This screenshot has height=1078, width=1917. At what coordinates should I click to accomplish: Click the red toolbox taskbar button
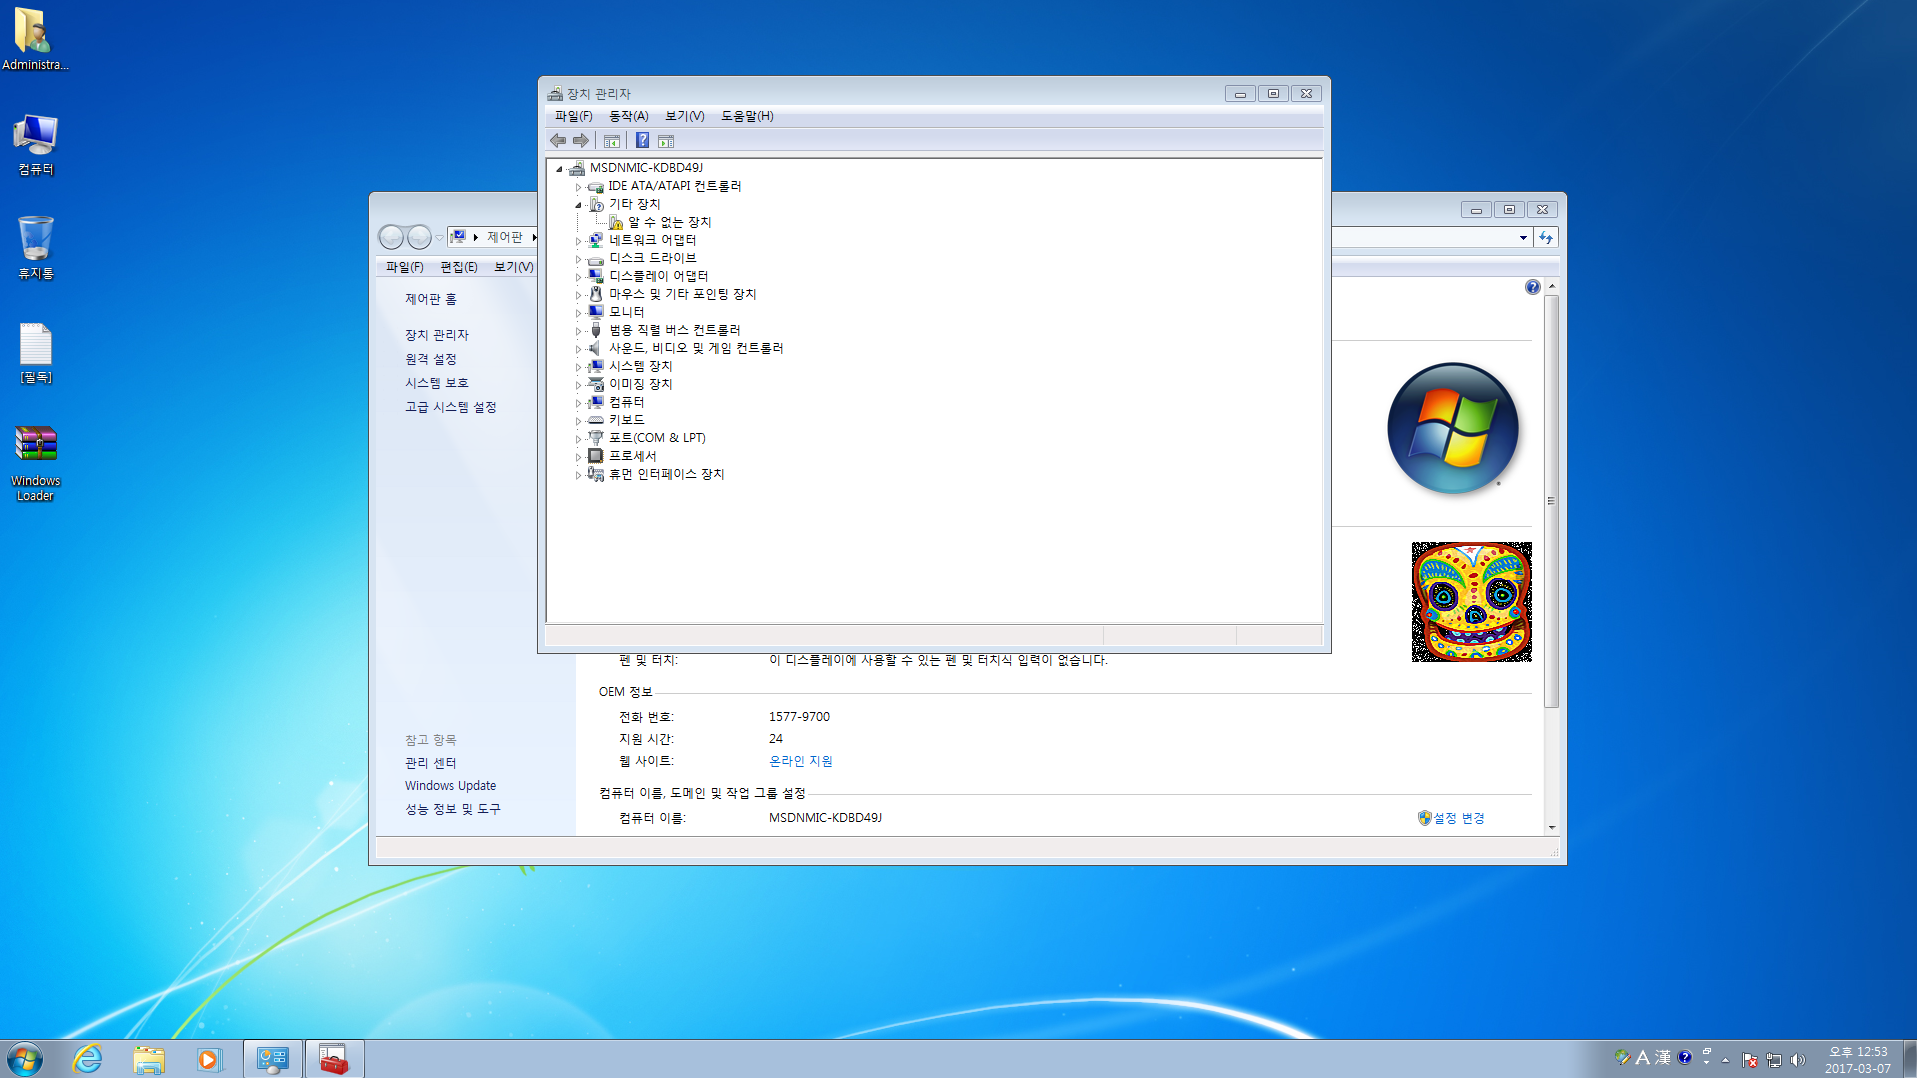tap(333, 1059)
